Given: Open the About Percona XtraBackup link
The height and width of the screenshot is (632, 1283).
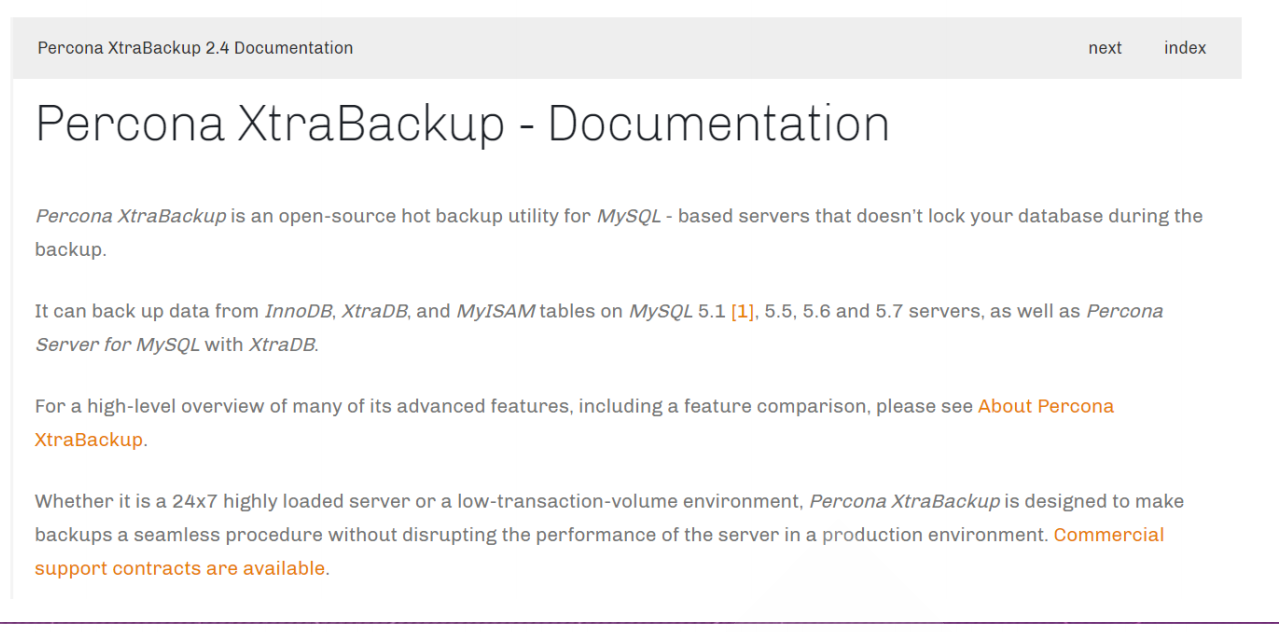Looking at the screenshot, I should (574, 422).
